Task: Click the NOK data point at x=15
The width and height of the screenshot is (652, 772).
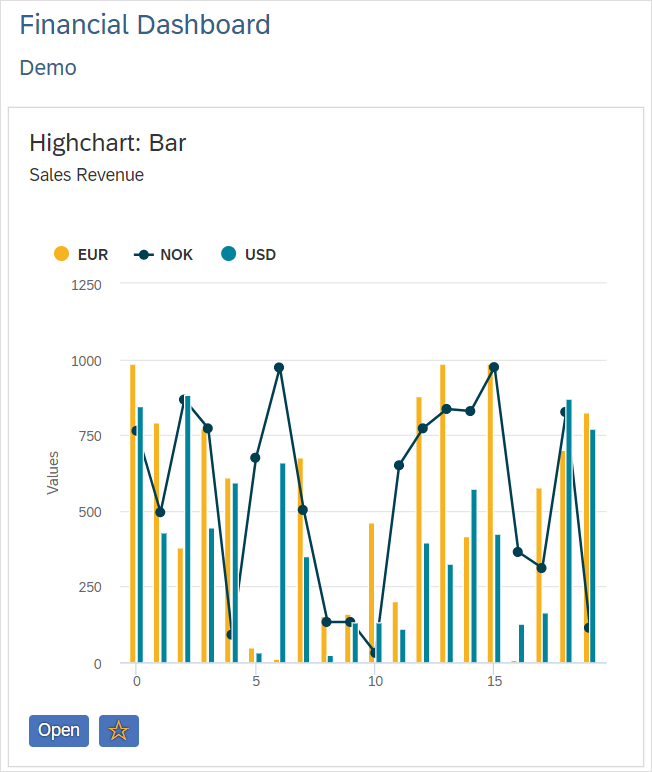Action: point(493,367)
